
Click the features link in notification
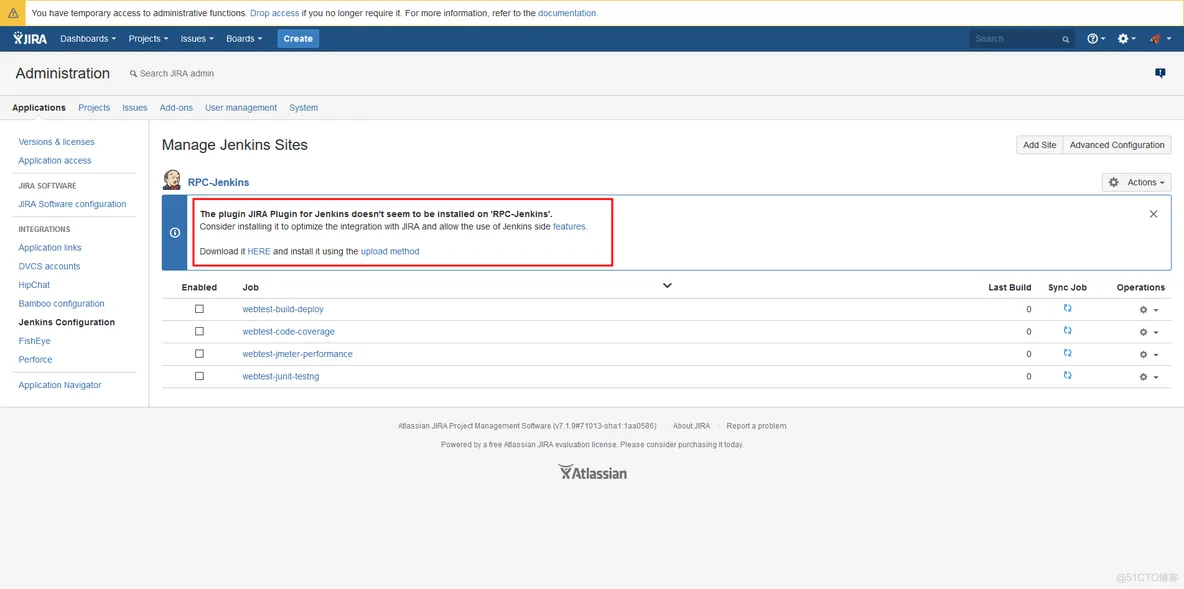pyautogui.click(x=569, y=227)
